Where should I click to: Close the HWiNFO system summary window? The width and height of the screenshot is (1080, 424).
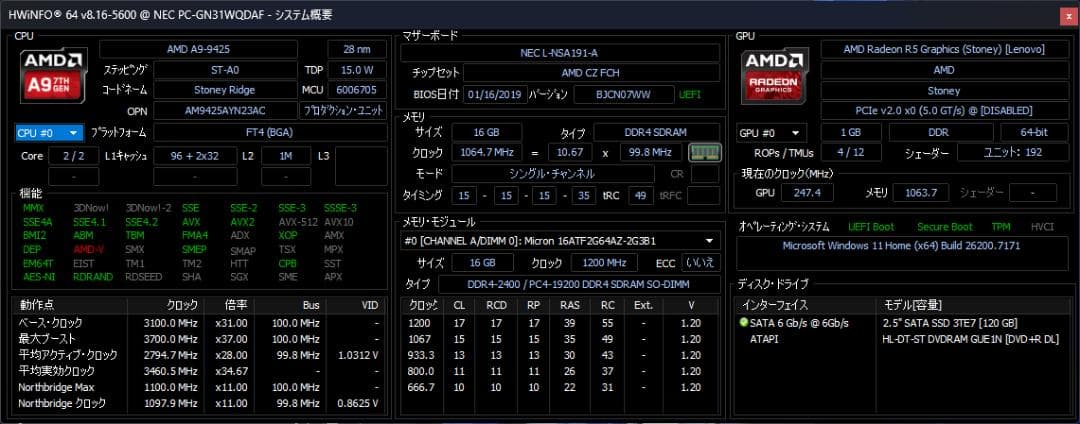tap(1068, 17)
